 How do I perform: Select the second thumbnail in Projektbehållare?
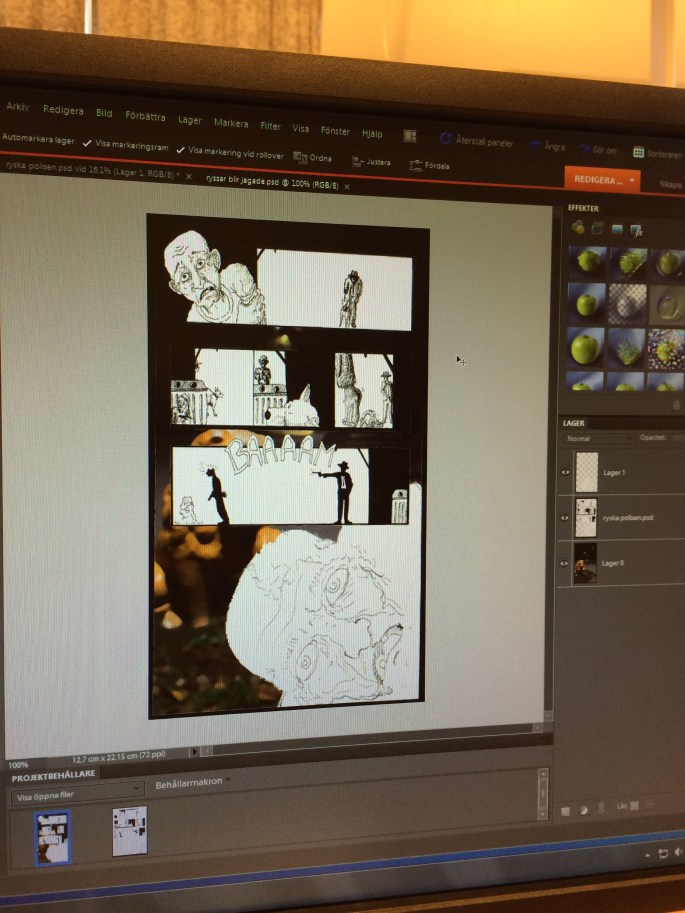129,831
